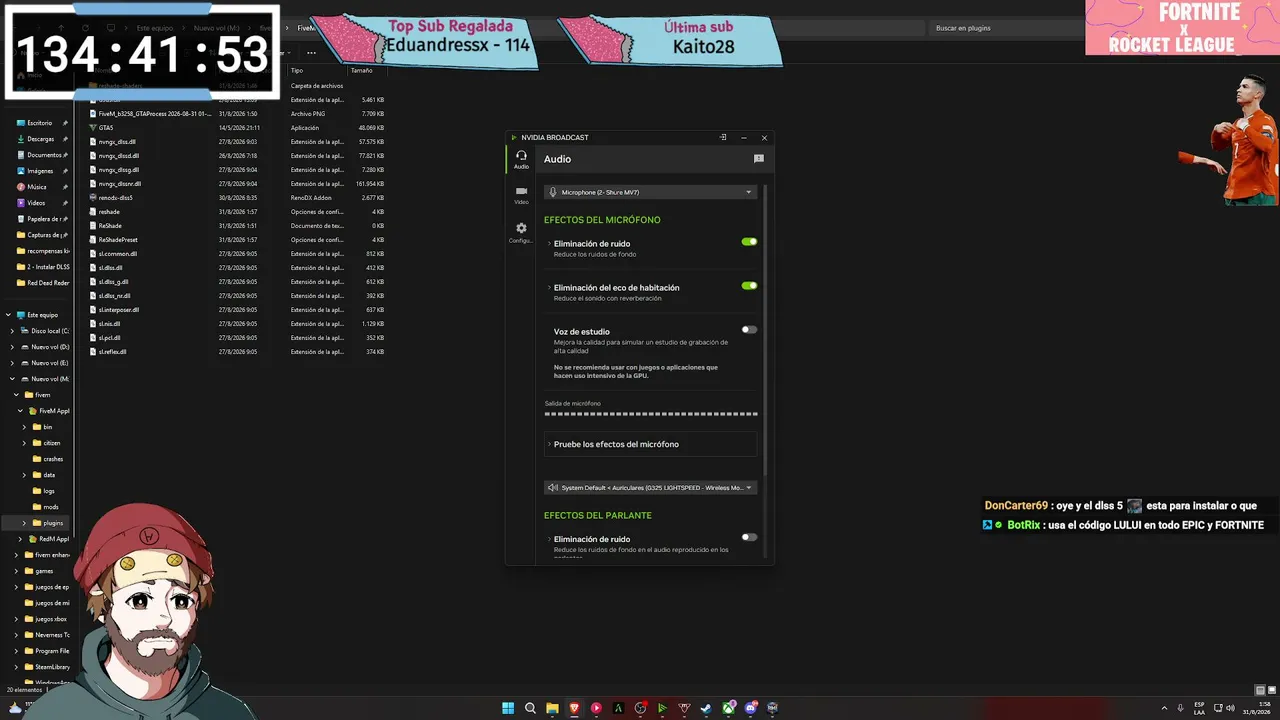Image resolution: width=1280 pixels, height=720 pixels.
Task: Open the Windows Start menu
Action: (508, 708)
